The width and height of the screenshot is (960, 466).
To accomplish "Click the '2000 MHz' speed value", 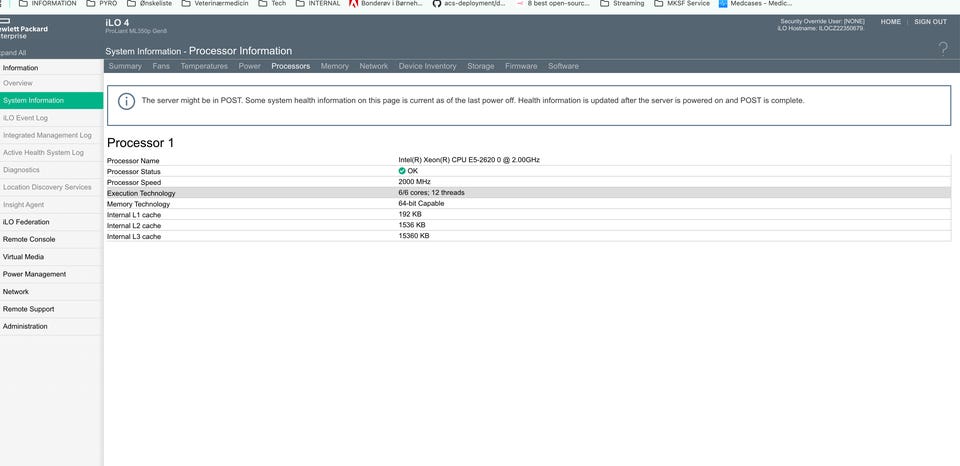I will point(414,182).
